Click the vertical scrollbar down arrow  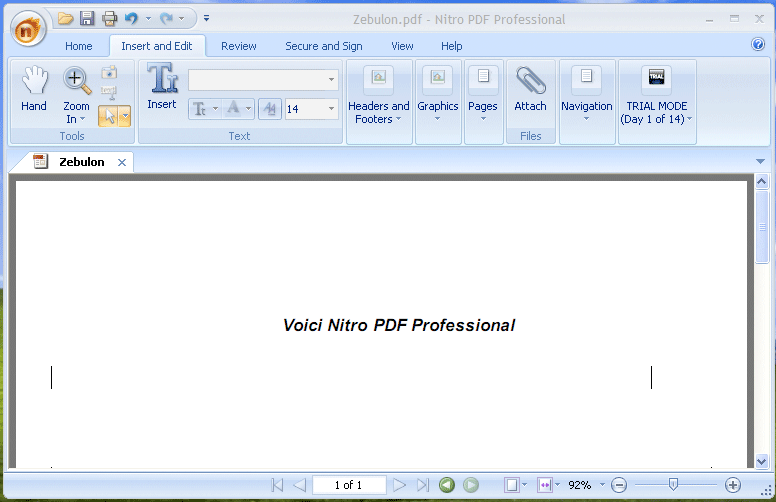[762, 461]
